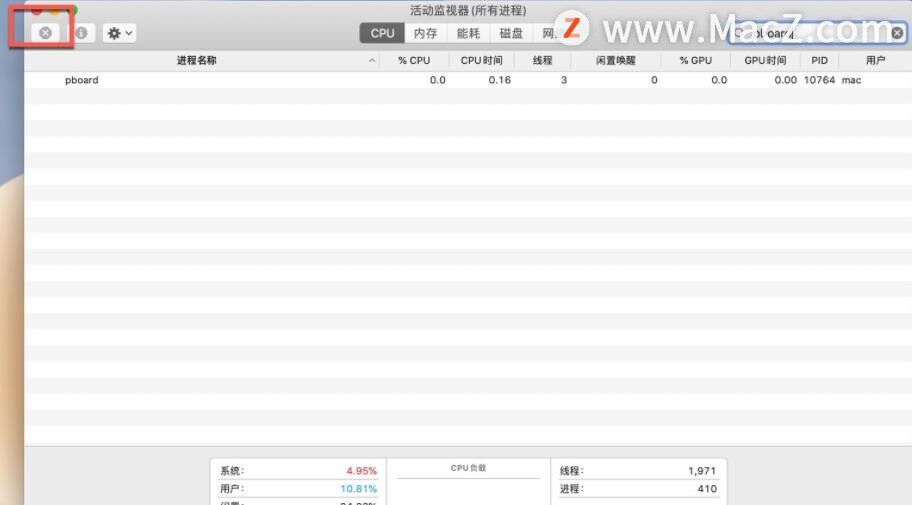Image resolution: width=912 pixels, height=505 pixels.
Task: Click CPU time value 0.16
Action: (500, 80)
